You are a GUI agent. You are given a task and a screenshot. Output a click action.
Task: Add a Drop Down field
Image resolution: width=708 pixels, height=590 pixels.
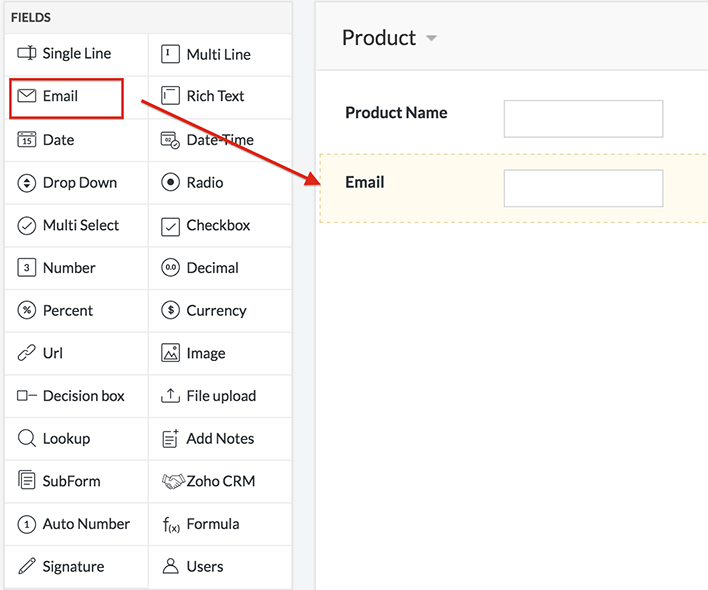[x=79, y=183]
